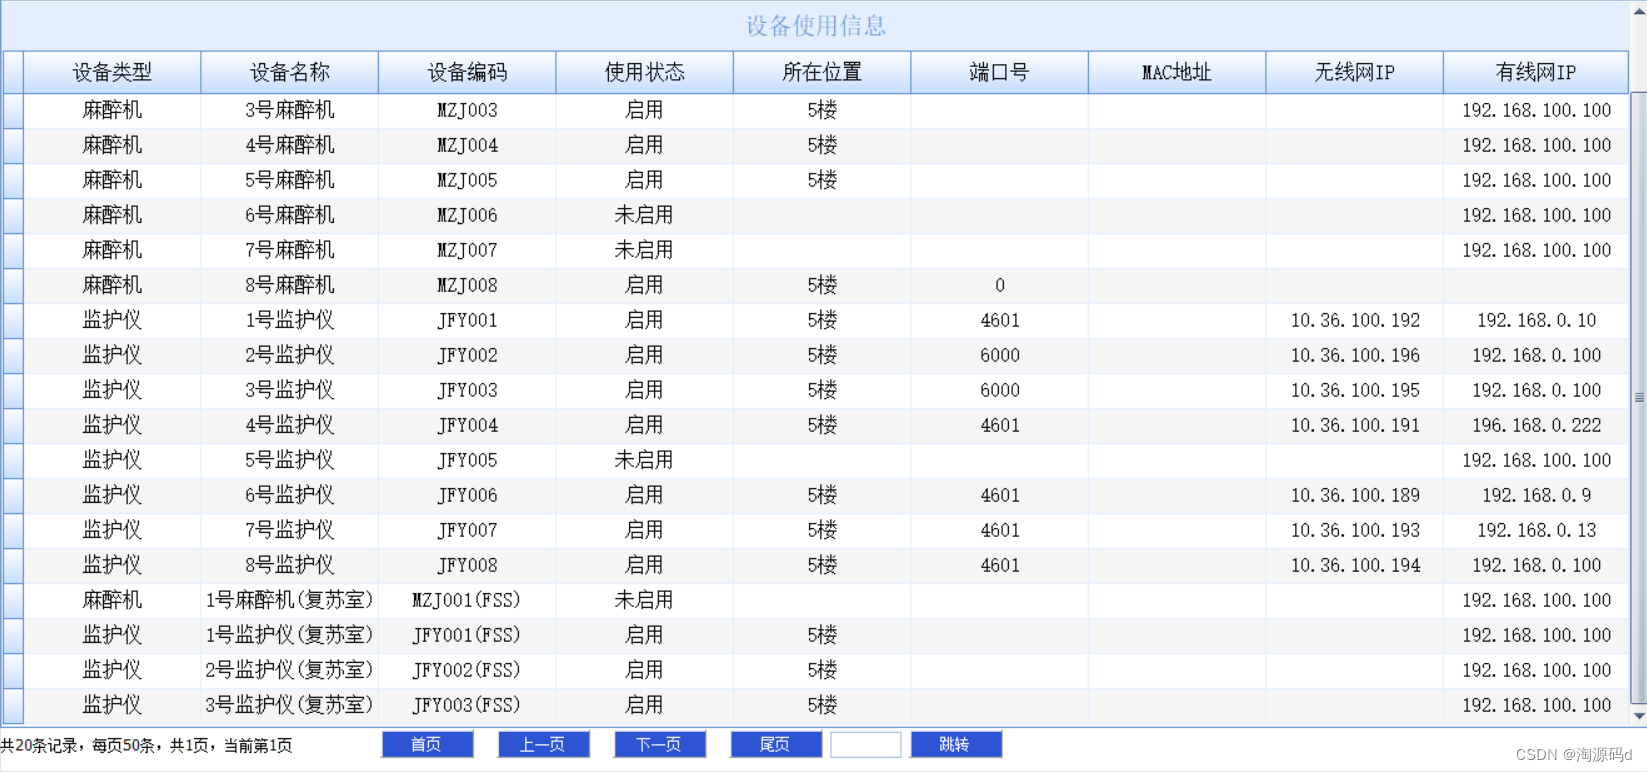Click the 使用状态 column header

pyautogui.click(x=645, y=72)
